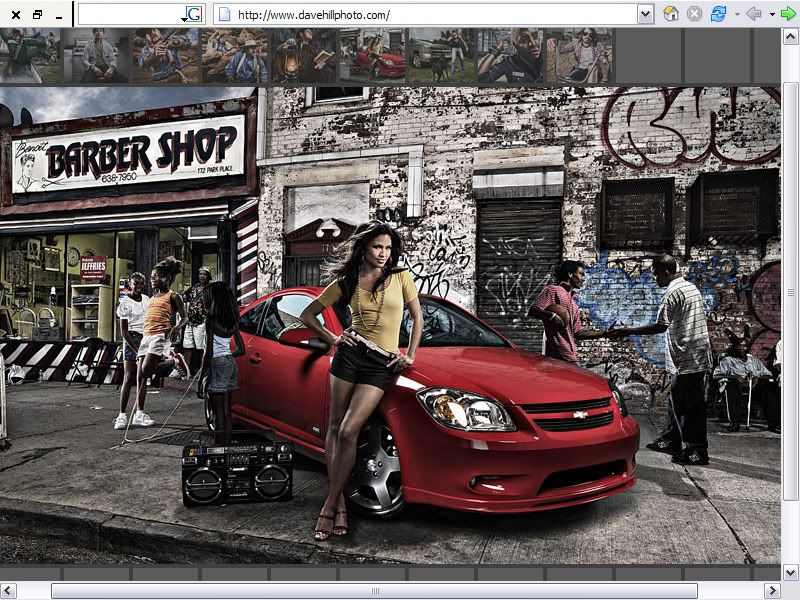Go forward using the green arrow icon
The width and height of the screenshot is (800, 600).
[788, 14]
